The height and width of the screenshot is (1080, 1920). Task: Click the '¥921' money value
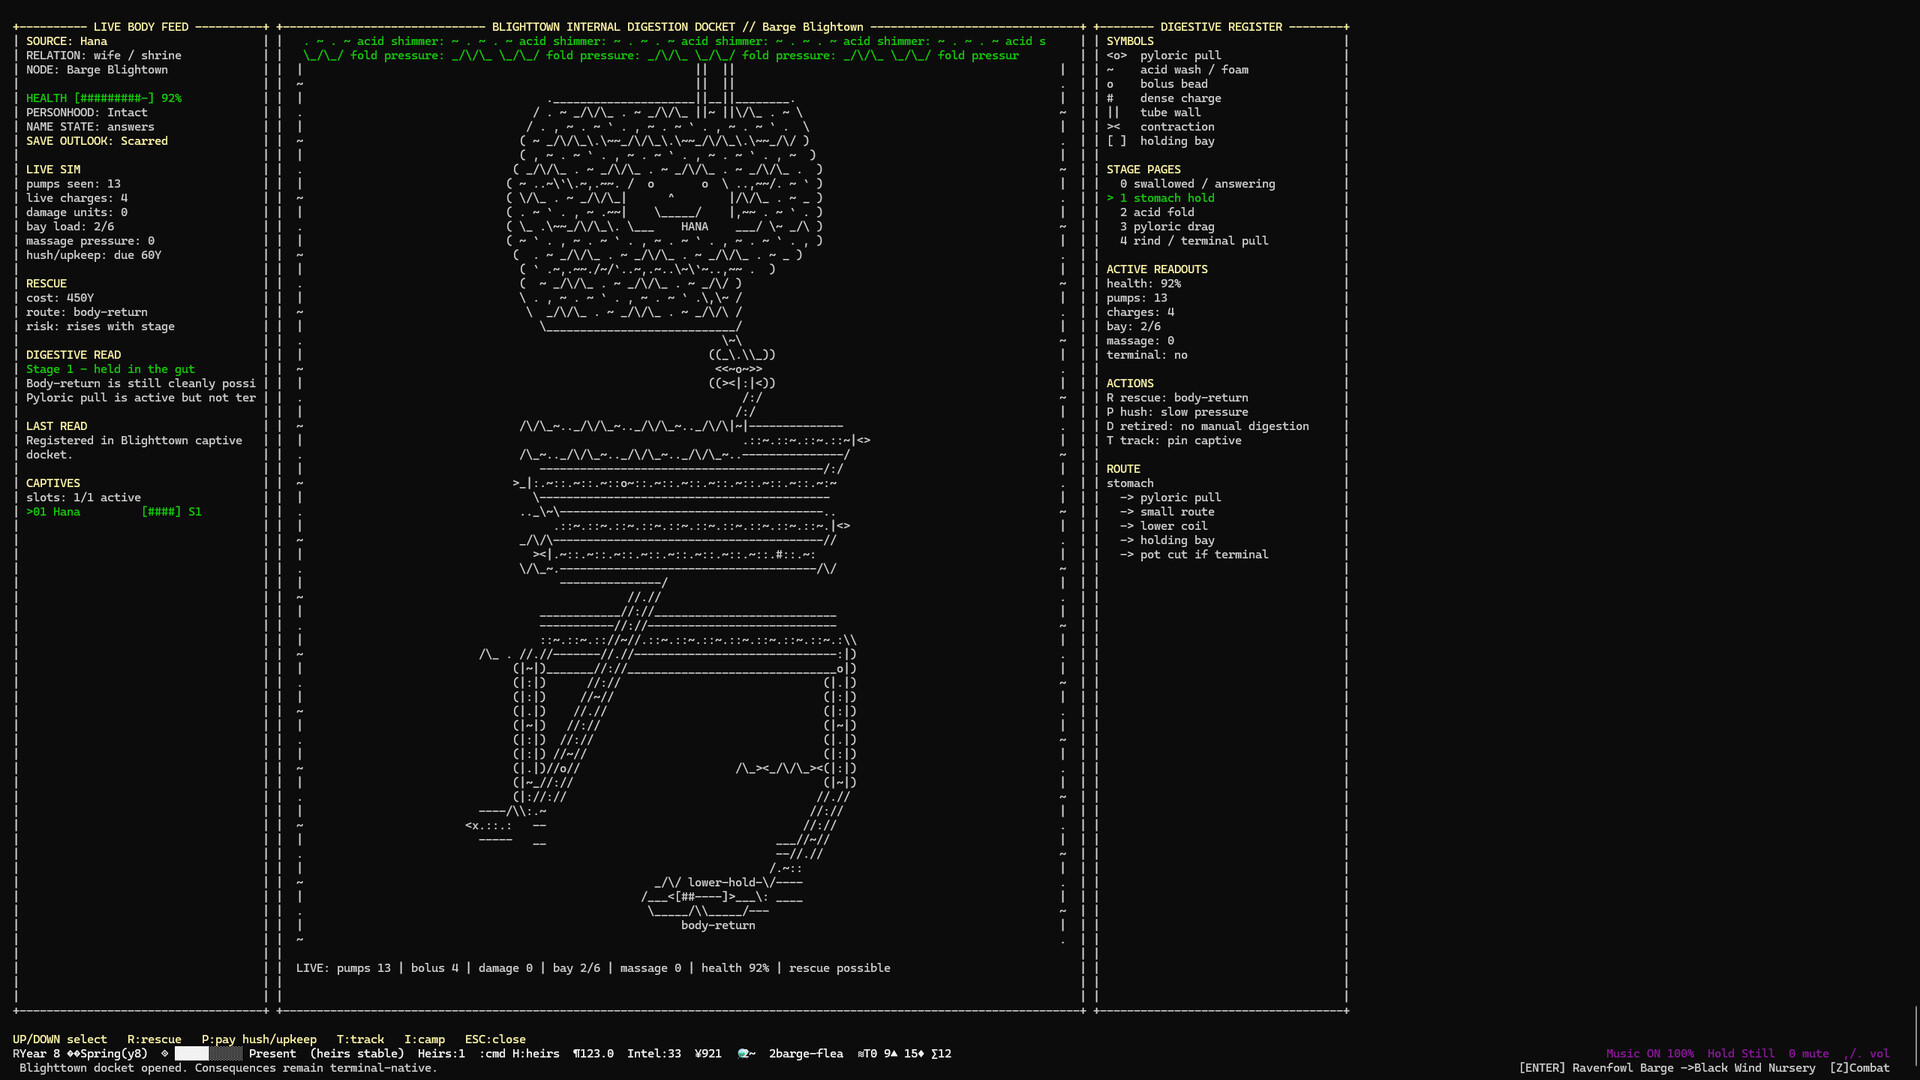[708, 1053]
